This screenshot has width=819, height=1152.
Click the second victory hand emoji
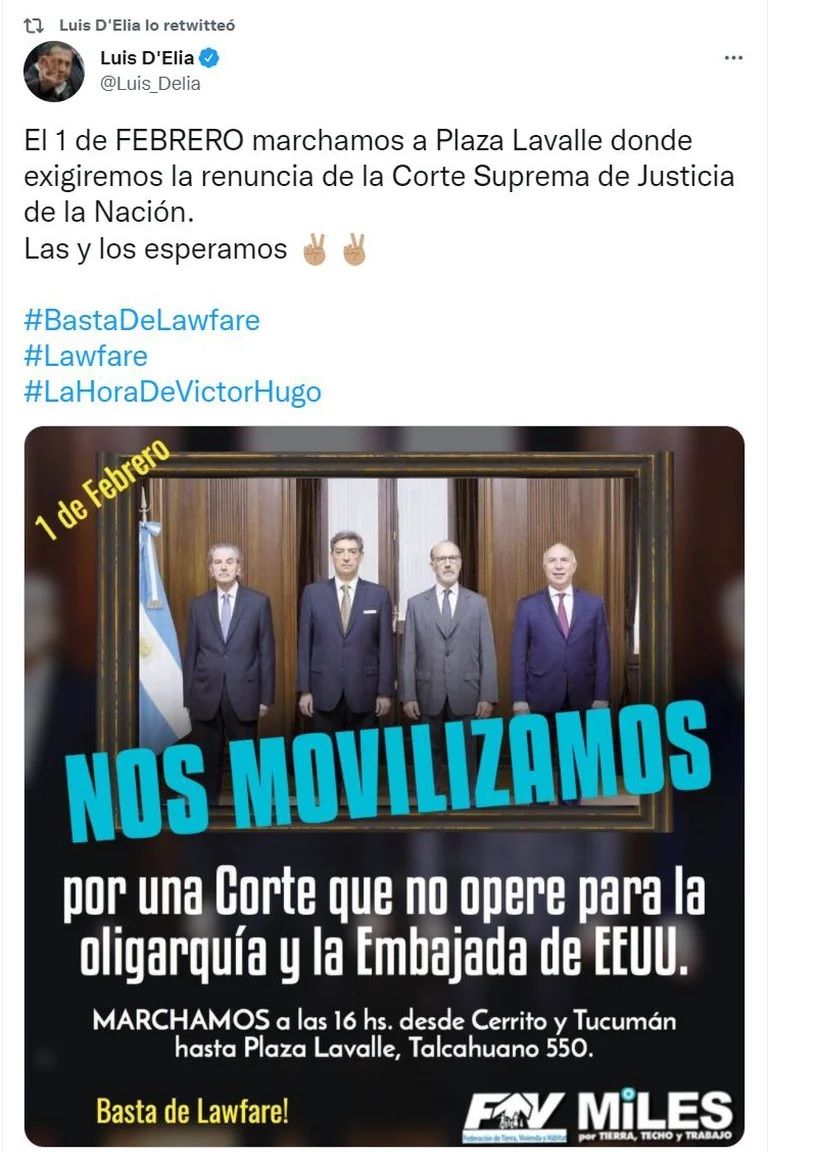click(x=355, y=250)
